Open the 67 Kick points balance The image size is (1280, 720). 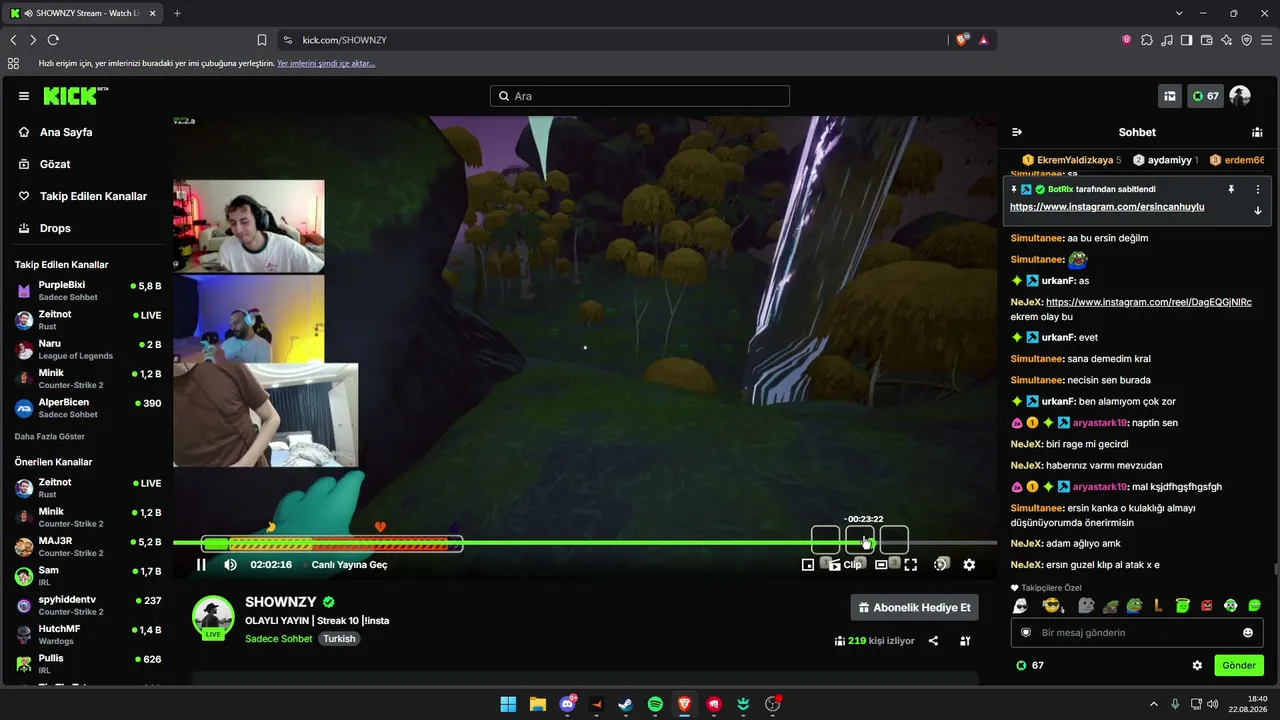[x=1205, y=96]
